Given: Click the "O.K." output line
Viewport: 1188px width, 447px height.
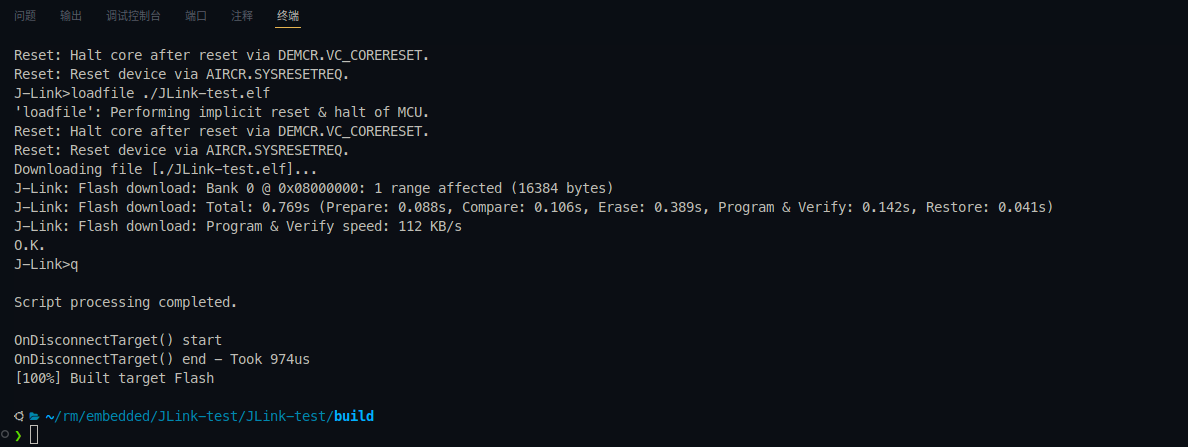Looking at the screenshot, I should (30, 245).
